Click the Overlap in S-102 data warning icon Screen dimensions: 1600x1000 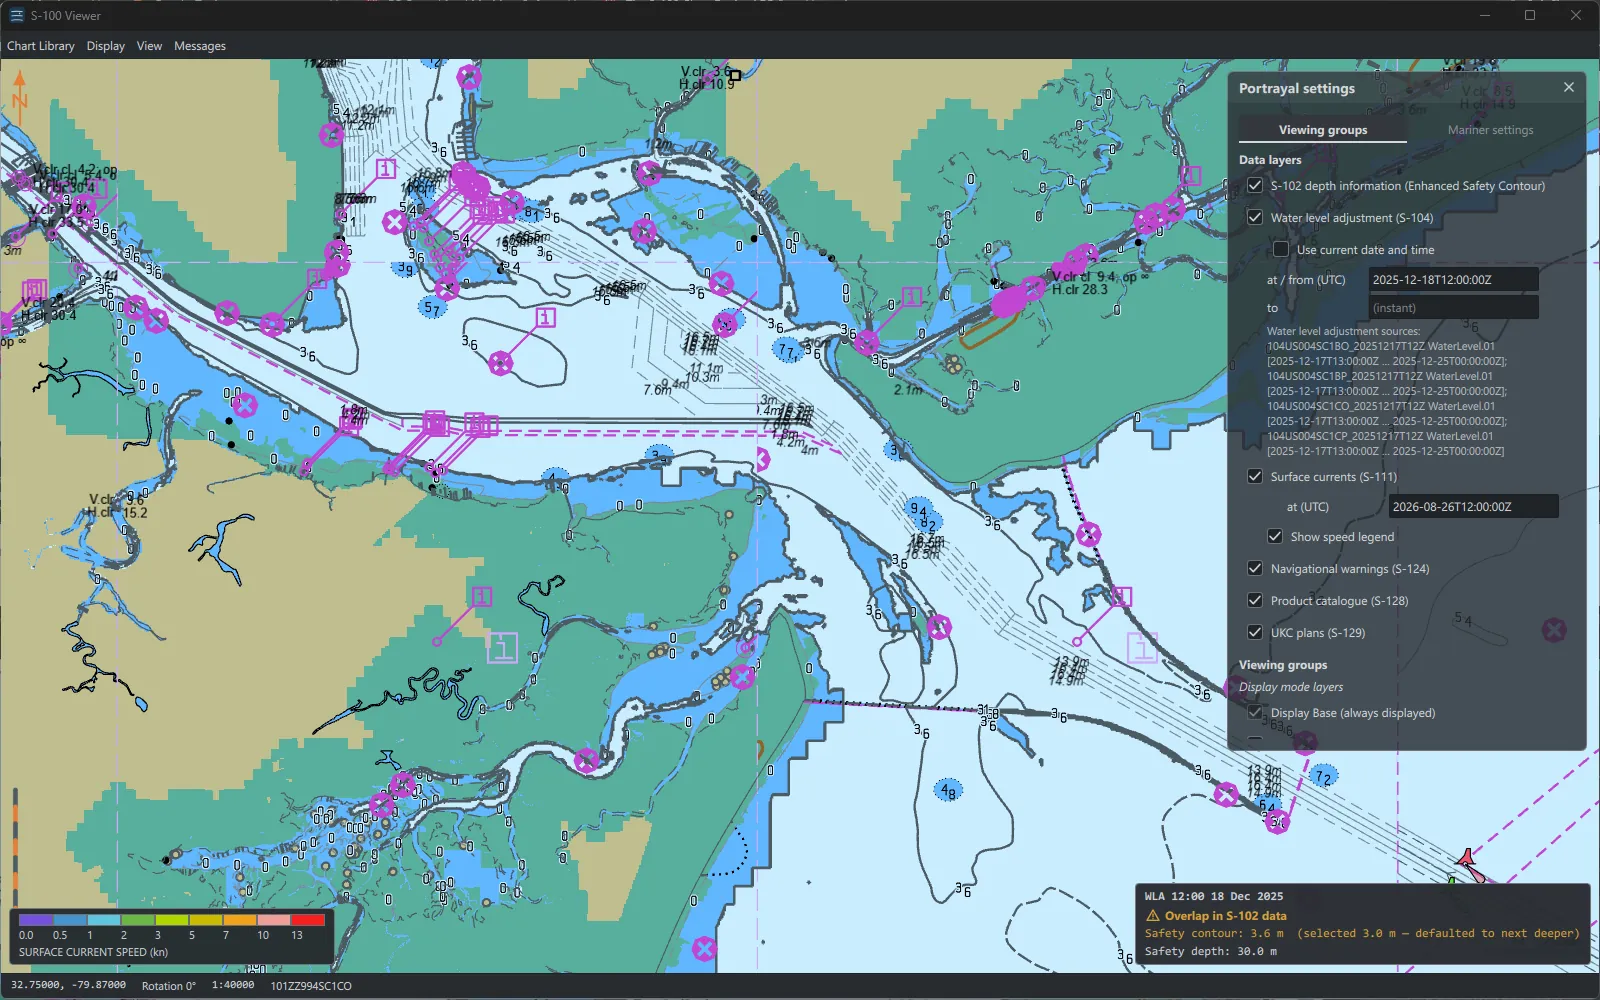pos(1153,916)
